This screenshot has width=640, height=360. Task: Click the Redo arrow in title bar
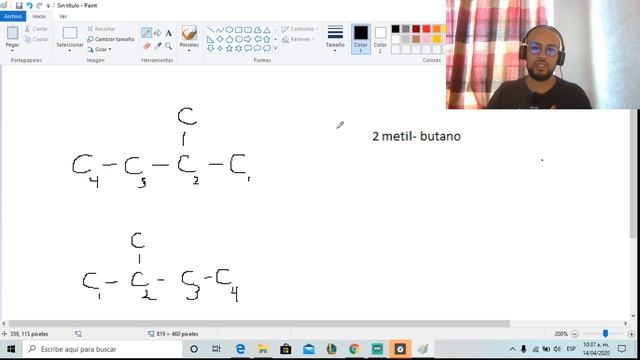39,5
